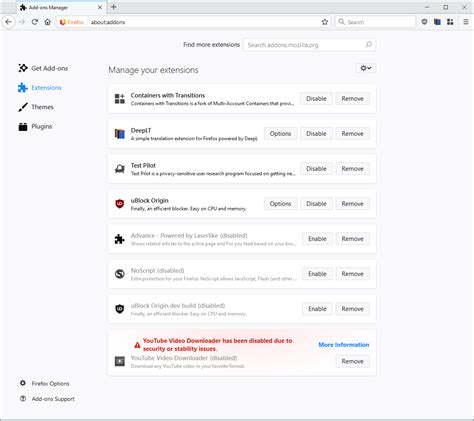Screen dimensions: 474x421
Task: Remove the DeepLT extension
Action: [352, 134]
